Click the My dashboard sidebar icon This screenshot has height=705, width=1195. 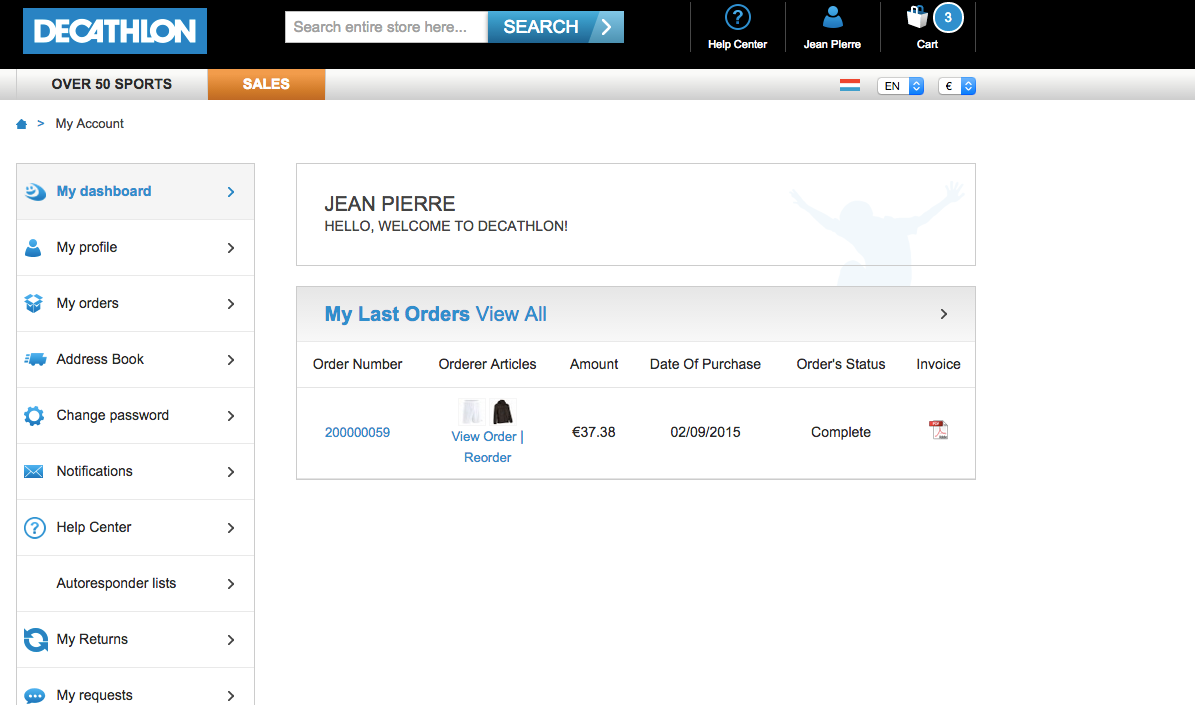(34, 191)
